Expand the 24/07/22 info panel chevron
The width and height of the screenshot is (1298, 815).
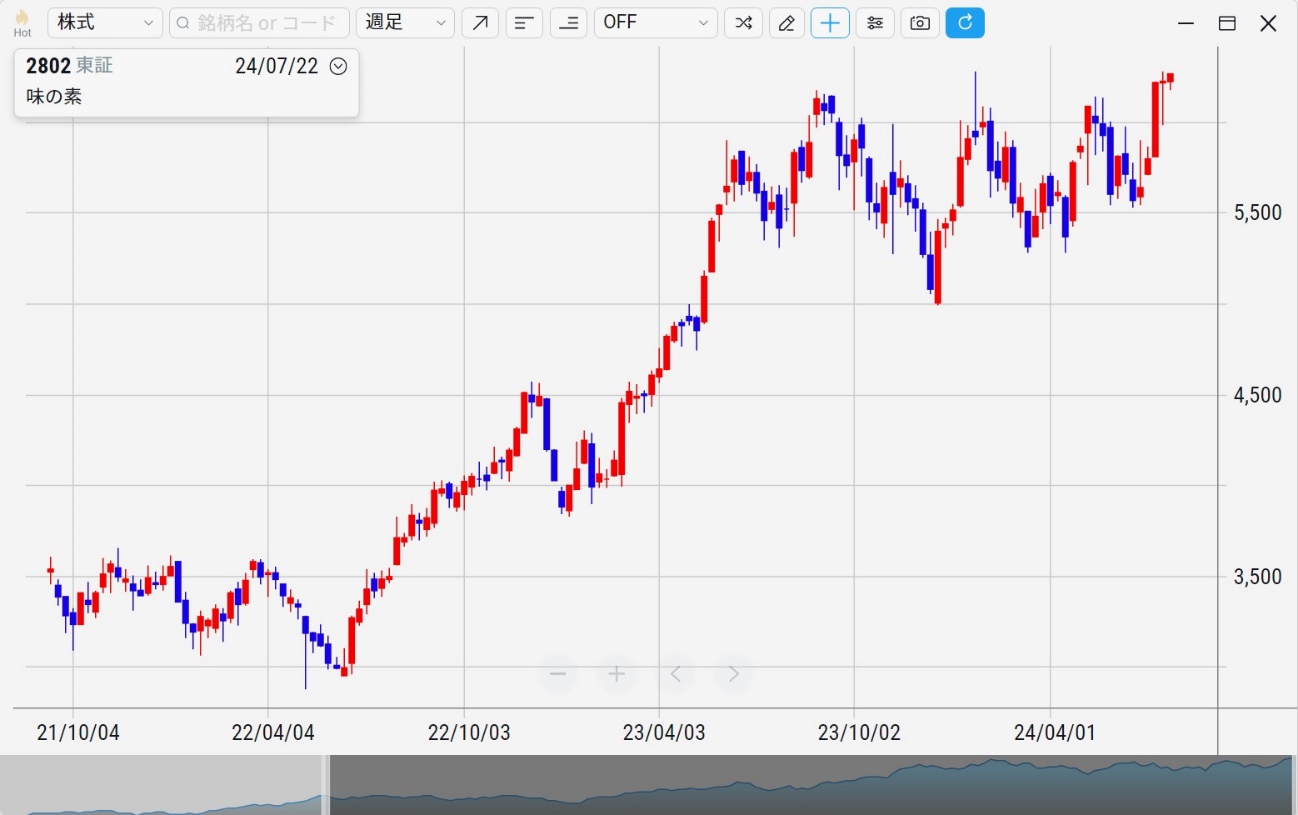[x=338, y=67]
